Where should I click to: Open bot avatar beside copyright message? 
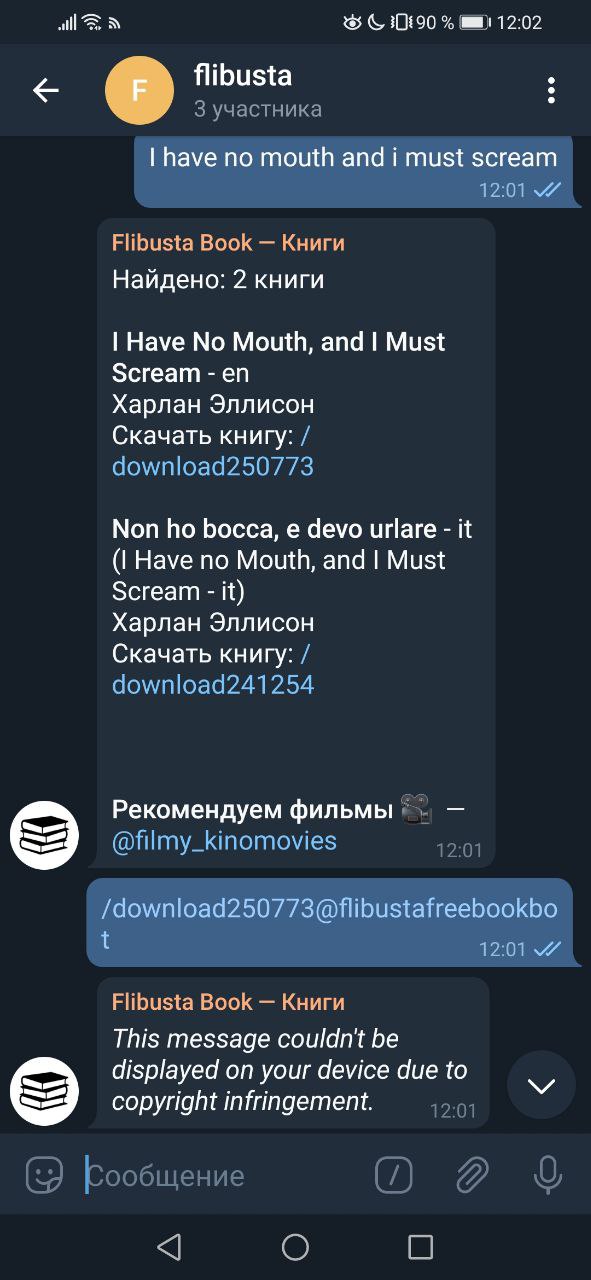[44, 1091]
